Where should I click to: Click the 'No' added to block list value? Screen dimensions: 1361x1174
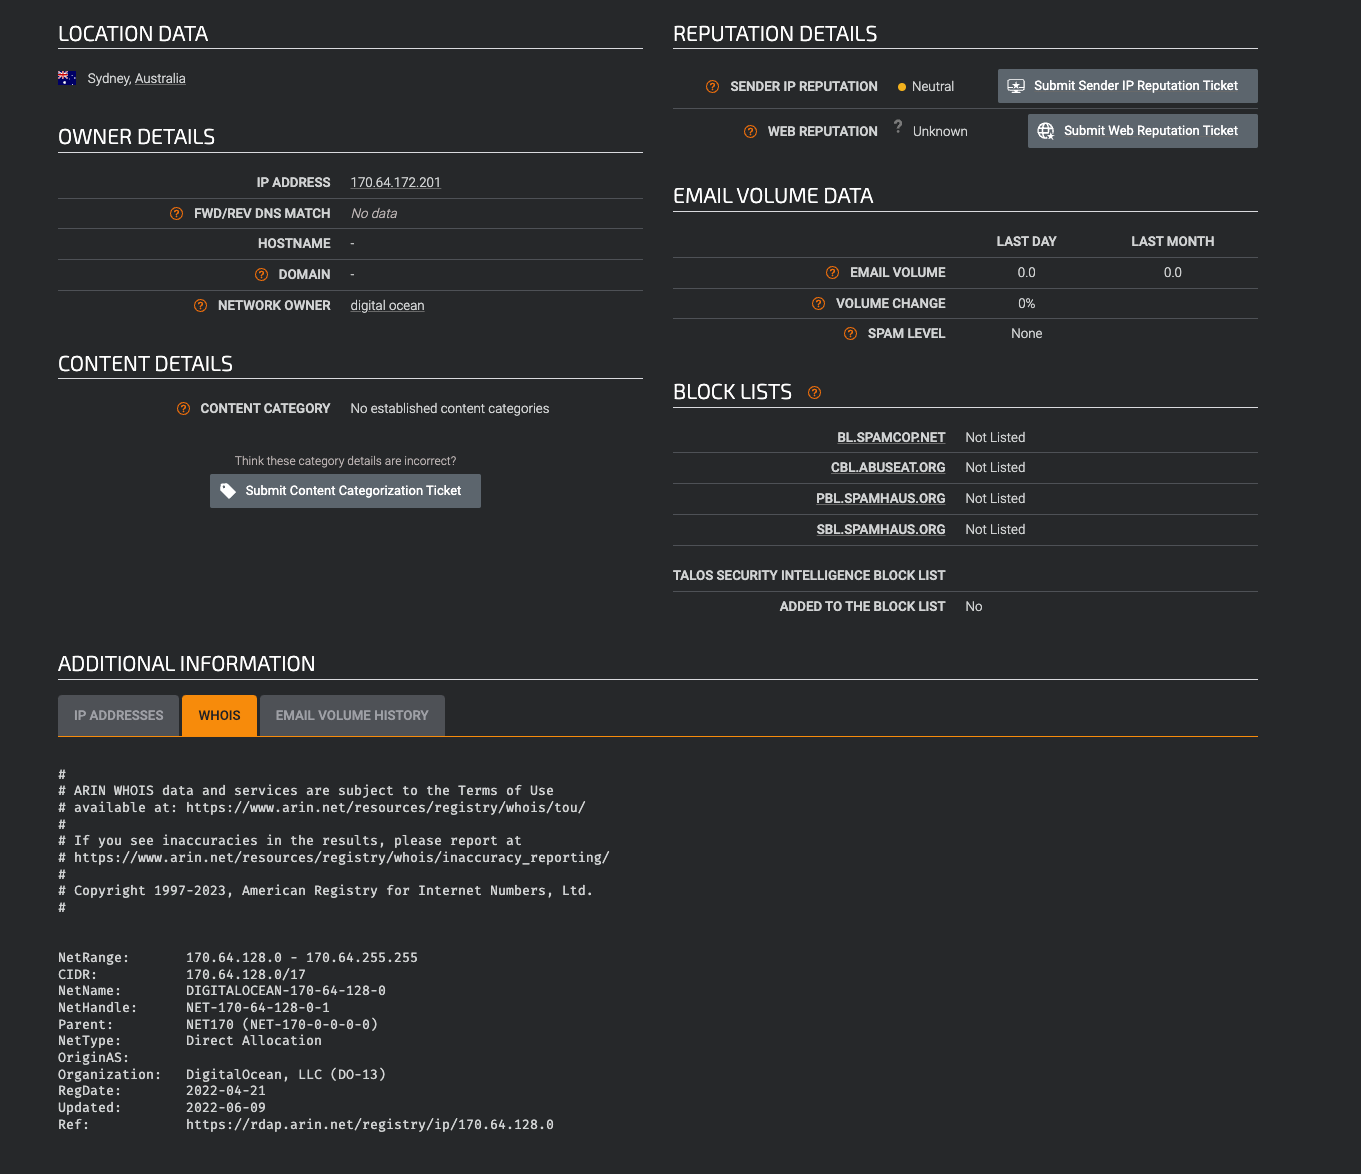coord(974,606)
